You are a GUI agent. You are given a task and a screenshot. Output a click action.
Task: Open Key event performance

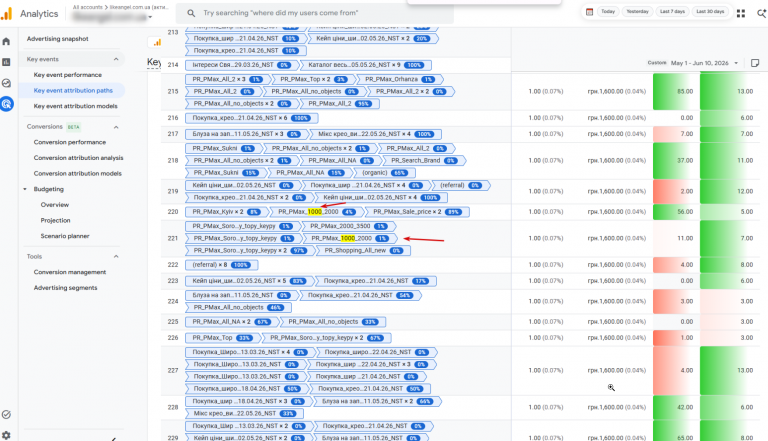pyautogui.click(x=68, y=75)
